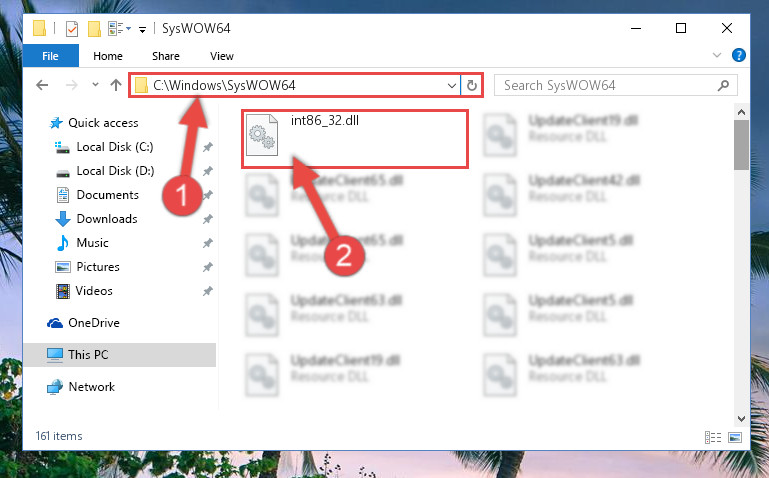Toggle pin beside Music folder
769x478 pixels.
click(x=208, y=243)
